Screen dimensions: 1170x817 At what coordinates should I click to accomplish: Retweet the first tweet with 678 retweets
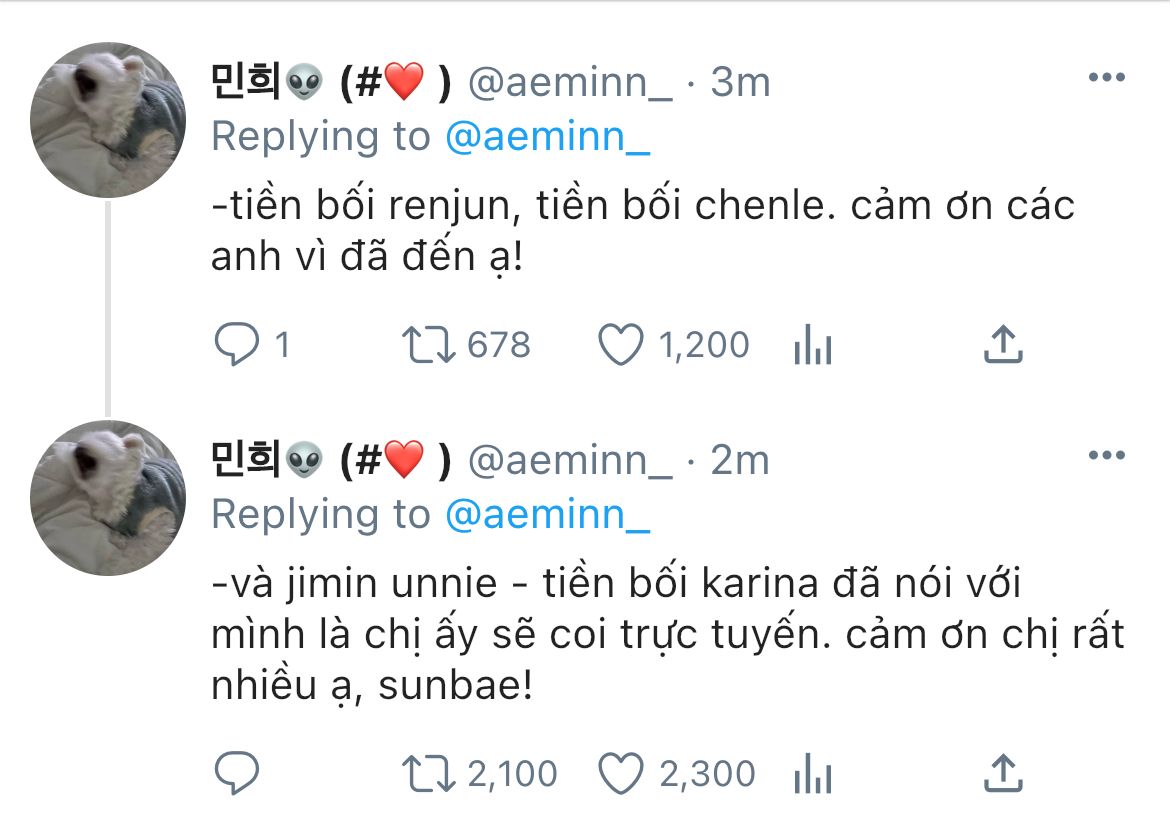point(428,345)
